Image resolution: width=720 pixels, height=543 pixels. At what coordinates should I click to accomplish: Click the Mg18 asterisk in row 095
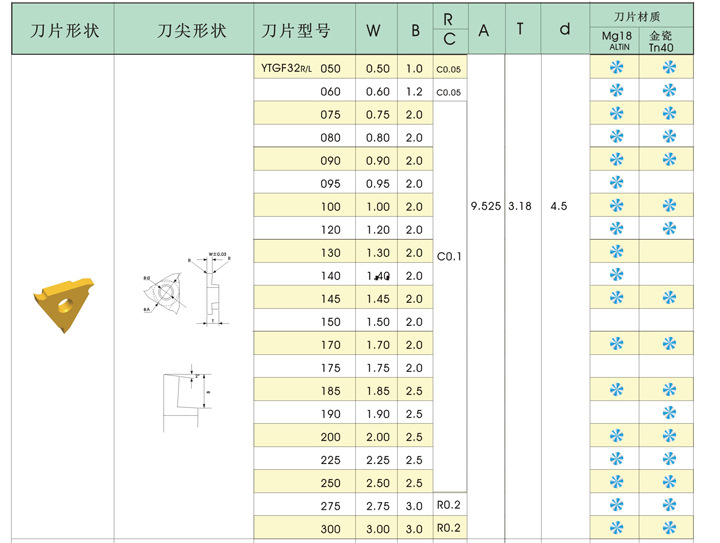tap(616, 182)
